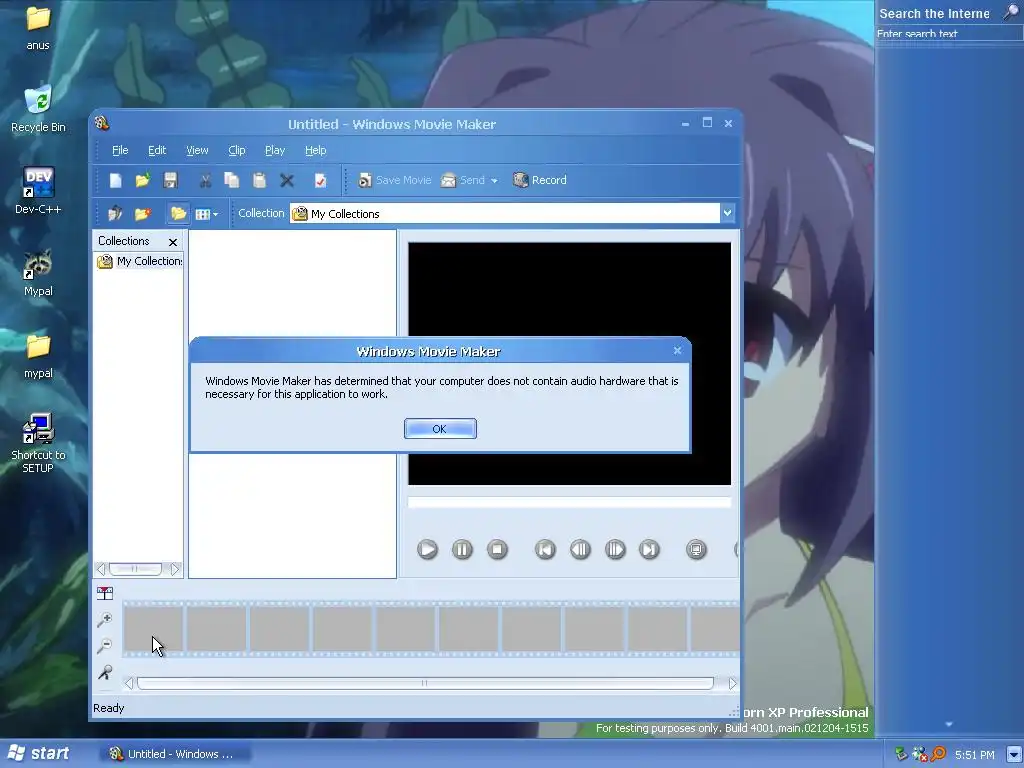The width and height of the screenshot is (1024, 768).
Task: Click the Cut scissors icon
Action: (205, 180)
